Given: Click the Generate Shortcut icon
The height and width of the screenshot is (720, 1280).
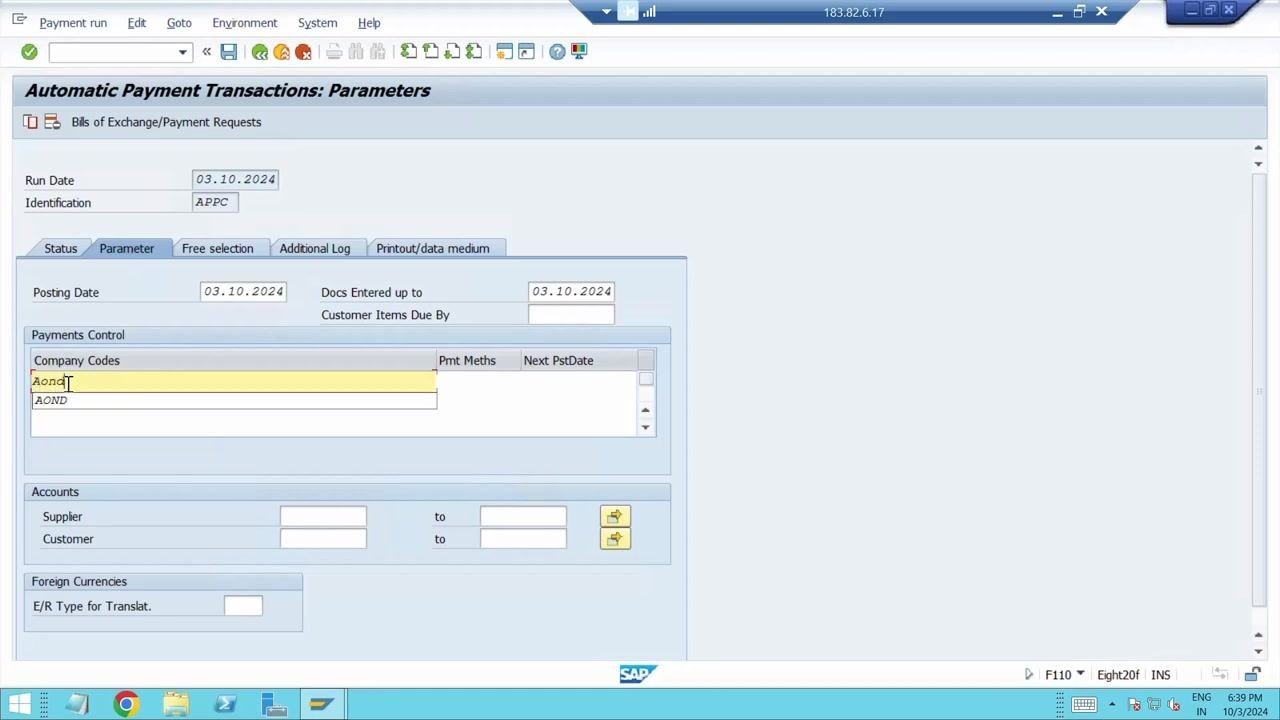Looking at the screenshot, I should [x=526, y=51].
